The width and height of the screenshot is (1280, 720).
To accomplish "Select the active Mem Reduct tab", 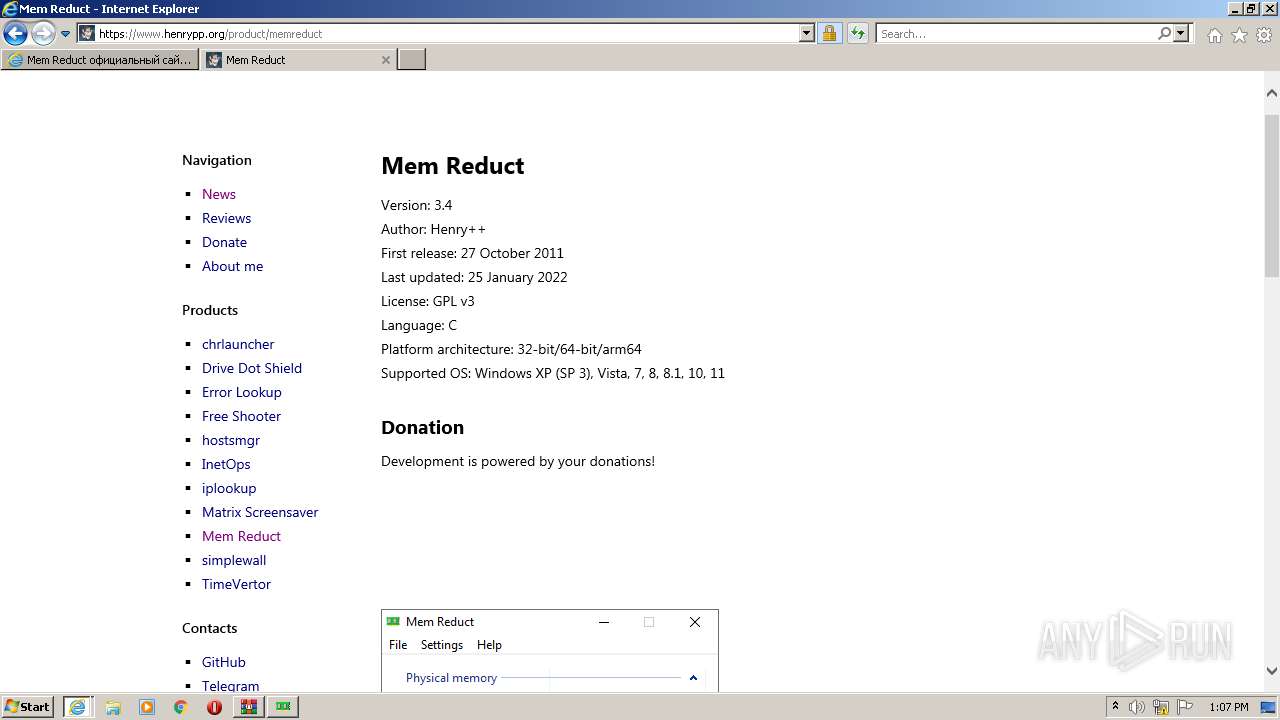I will point(290,60).
